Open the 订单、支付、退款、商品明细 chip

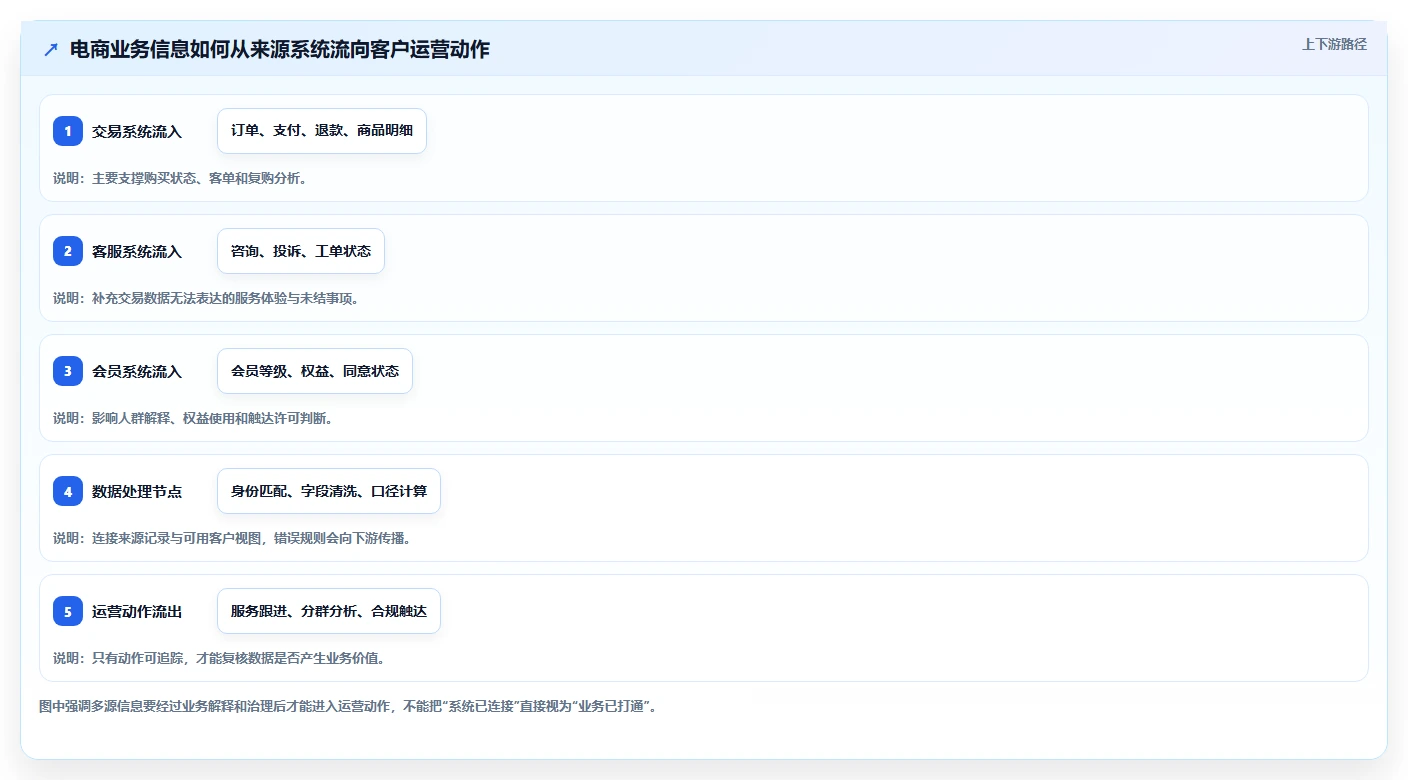click(322, 131)
